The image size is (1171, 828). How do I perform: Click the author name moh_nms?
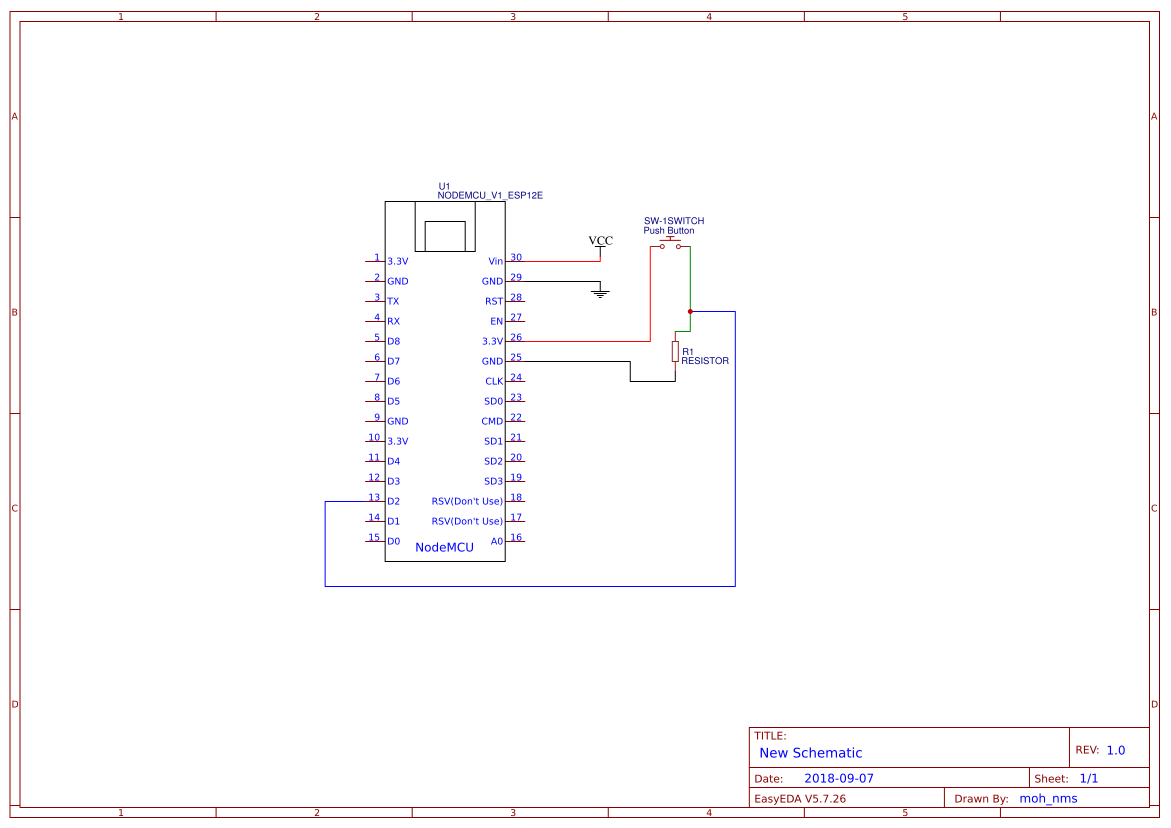pyautogui.click(x=1049, y=799)
